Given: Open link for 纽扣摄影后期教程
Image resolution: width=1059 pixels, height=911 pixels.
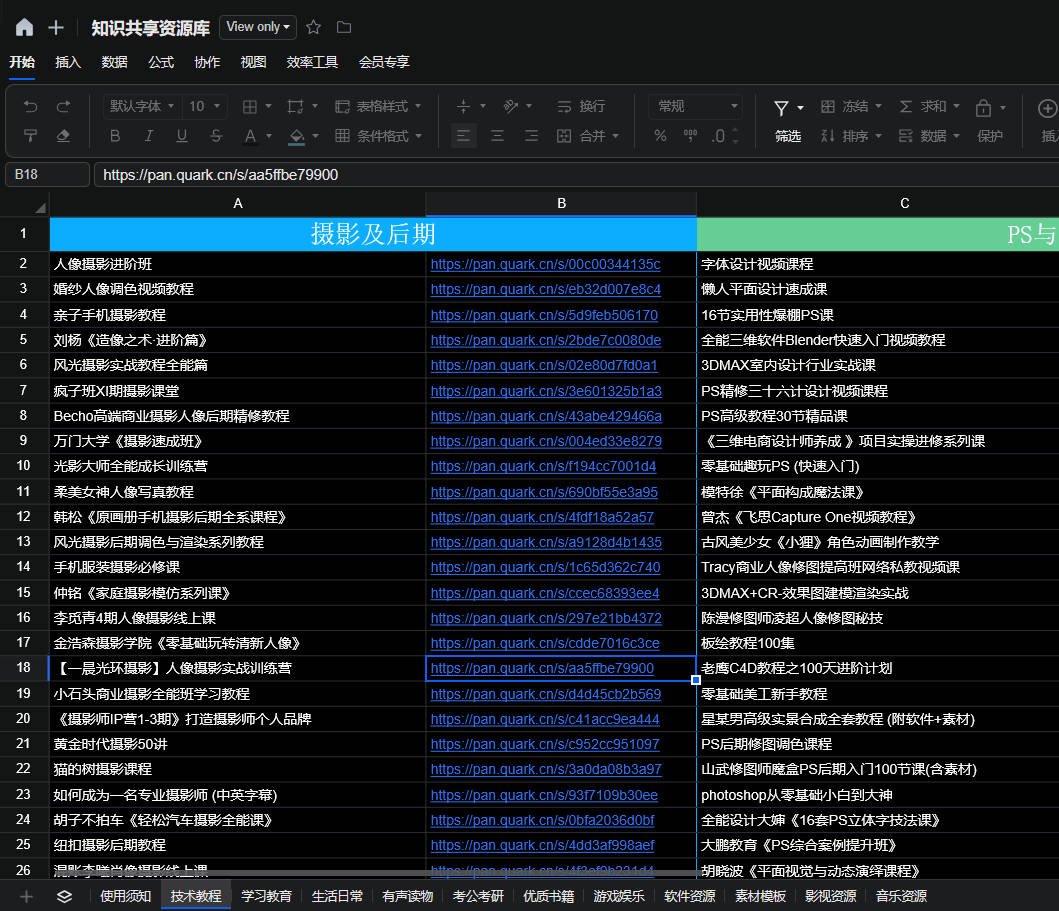Looking at the screenshot, I should pyautogui.click(x=542, y=845).
